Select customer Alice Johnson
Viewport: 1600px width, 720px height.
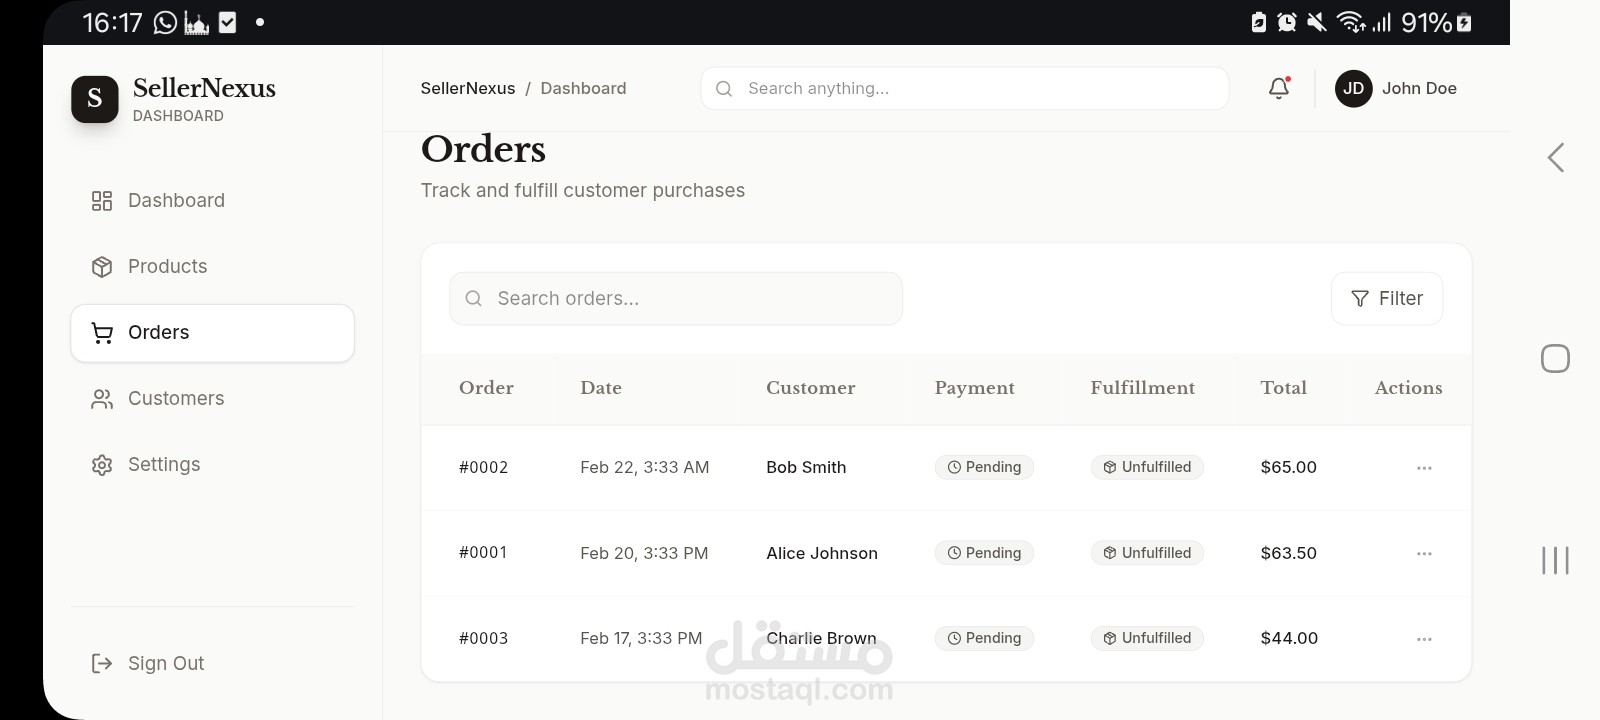822,553
